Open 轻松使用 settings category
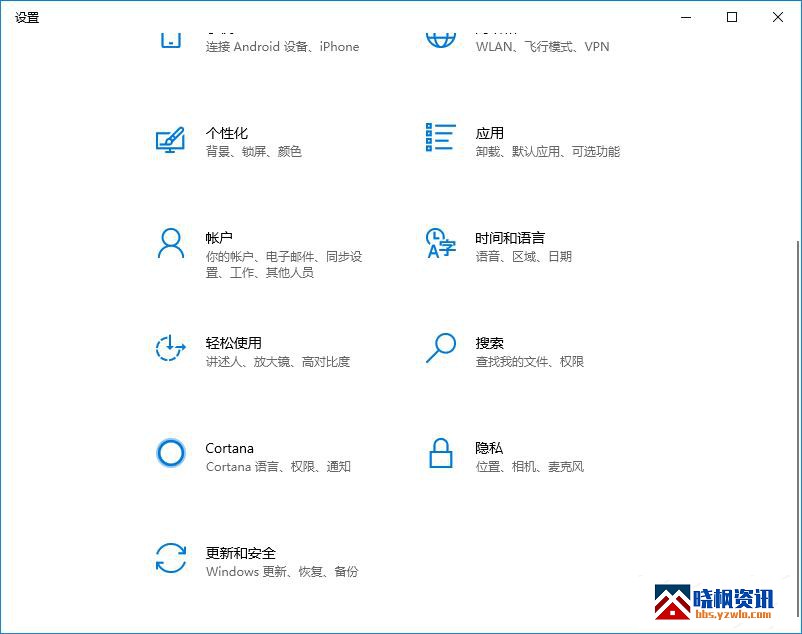The width and height of the screenshot is (802, 634). pos(233,343)
